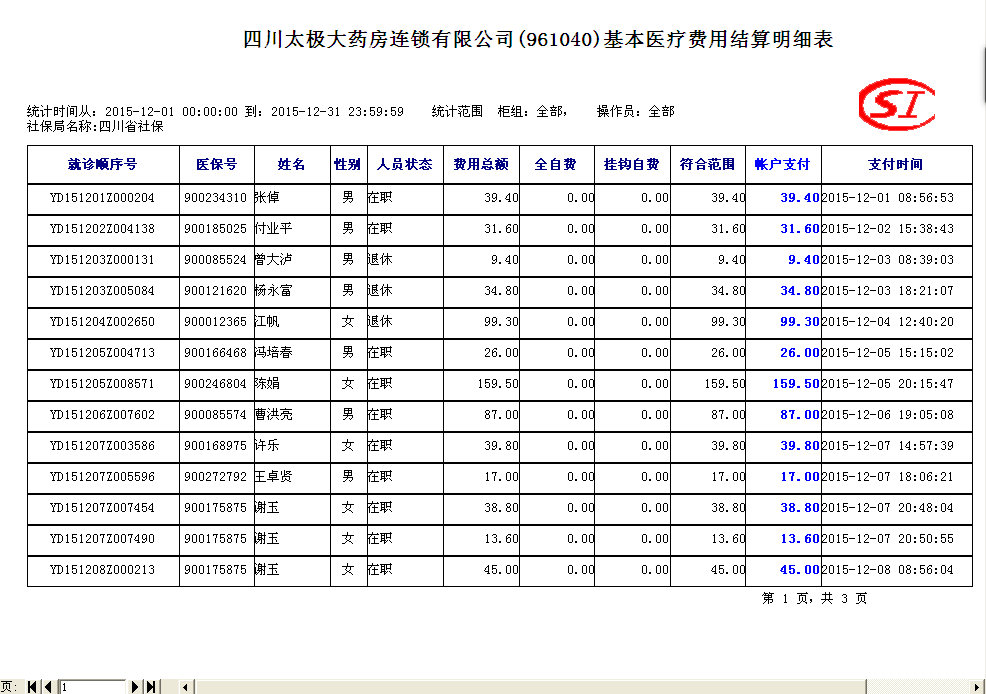Click insurance number 900185025
The image size is (986, 694).
216,229
